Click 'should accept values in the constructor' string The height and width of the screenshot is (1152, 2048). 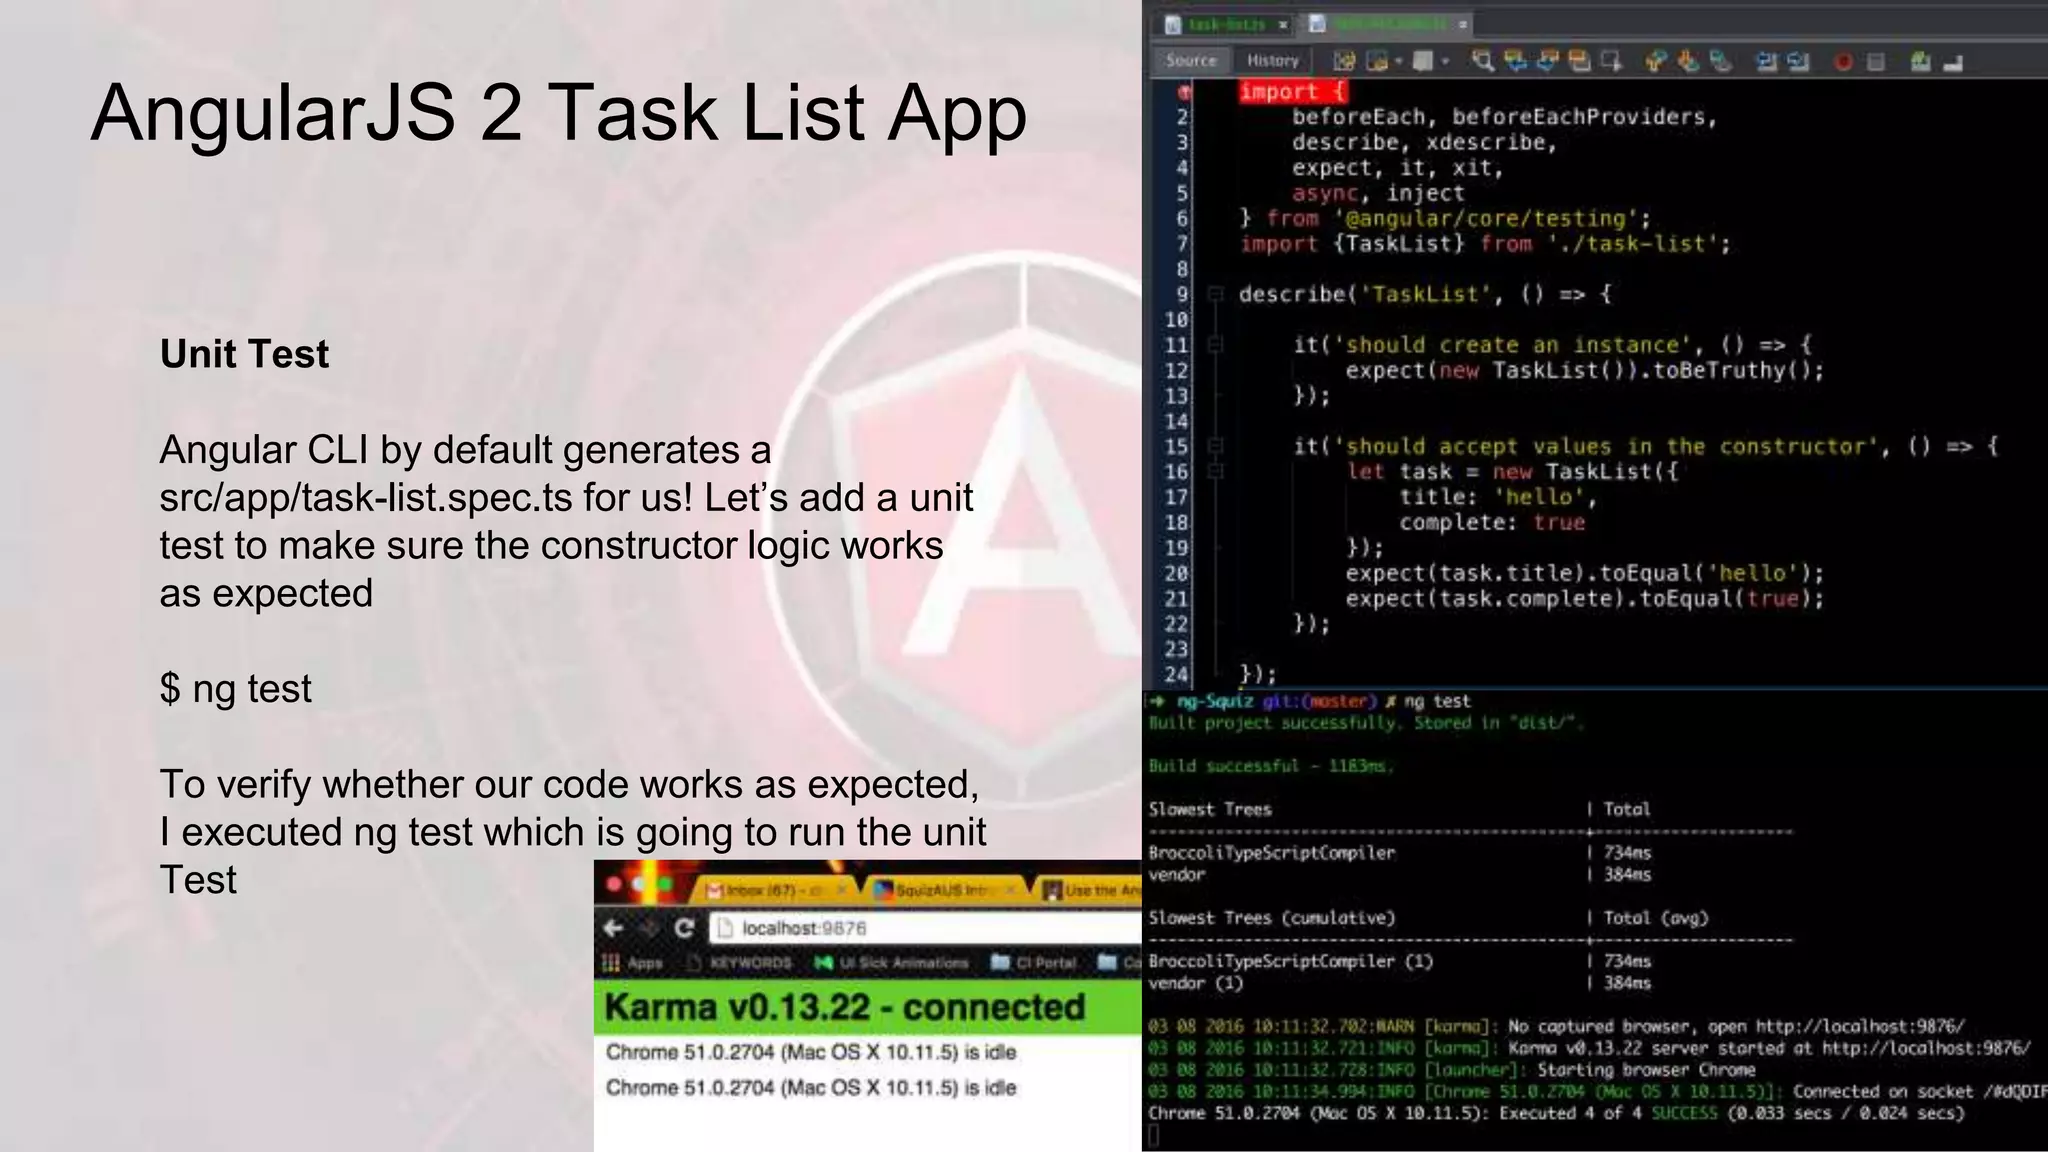pyautogui.click(x=1605, y=446)
